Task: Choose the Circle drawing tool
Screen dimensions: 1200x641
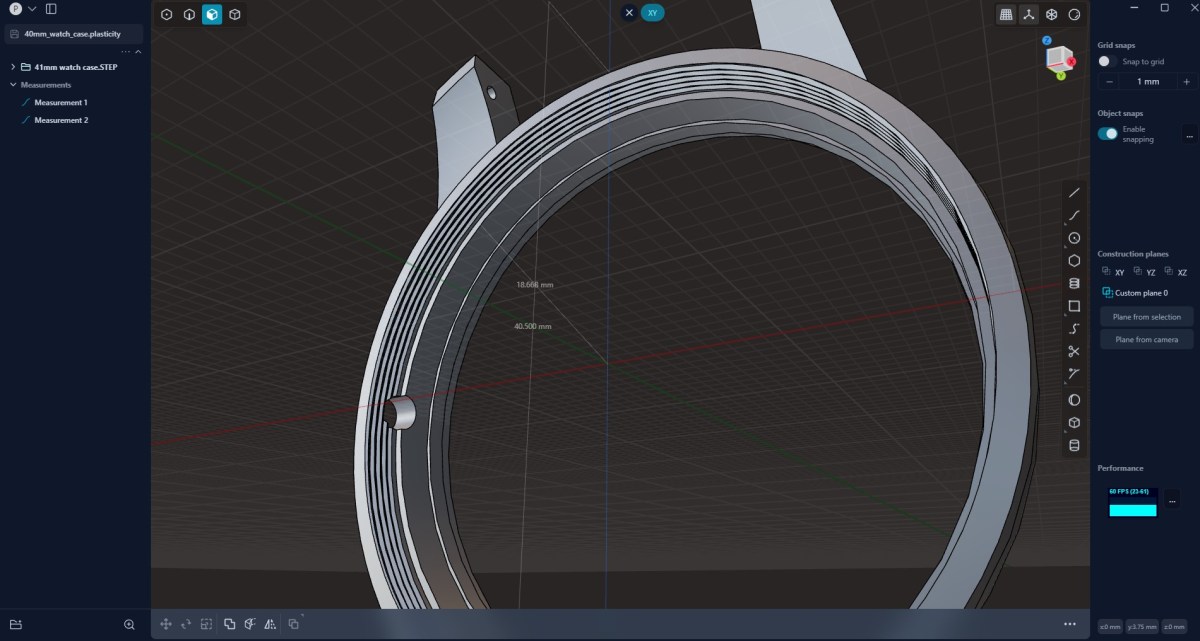Action: pyautogui.click(x=1074, y=238)
